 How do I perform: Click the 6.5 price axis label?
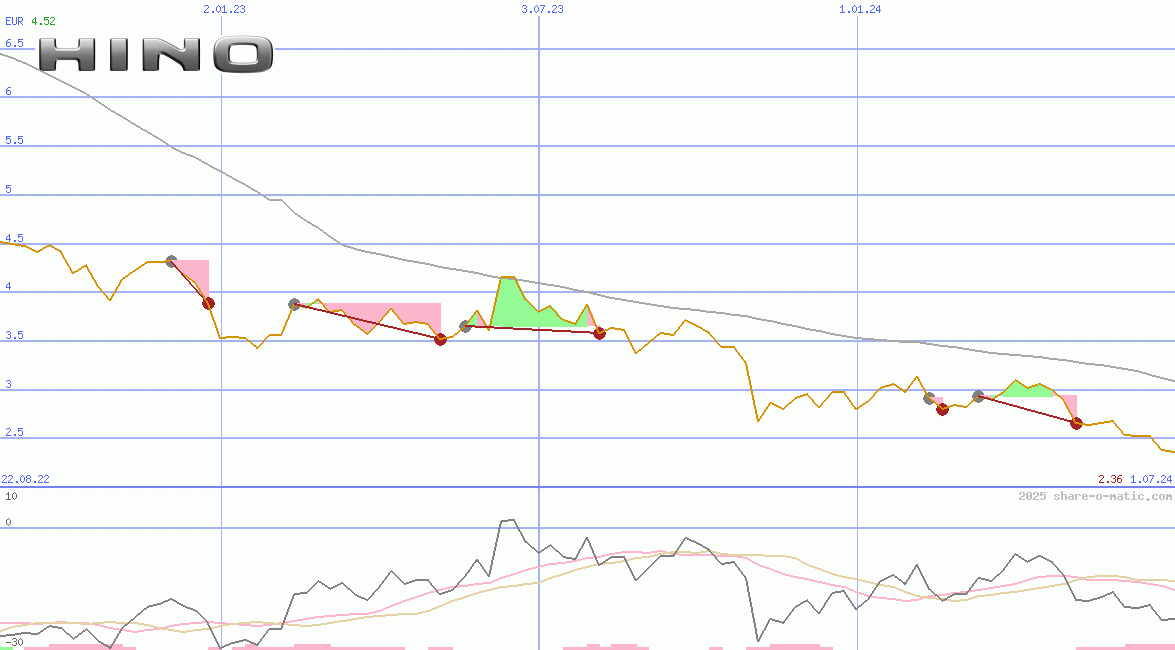pos(14,43)
